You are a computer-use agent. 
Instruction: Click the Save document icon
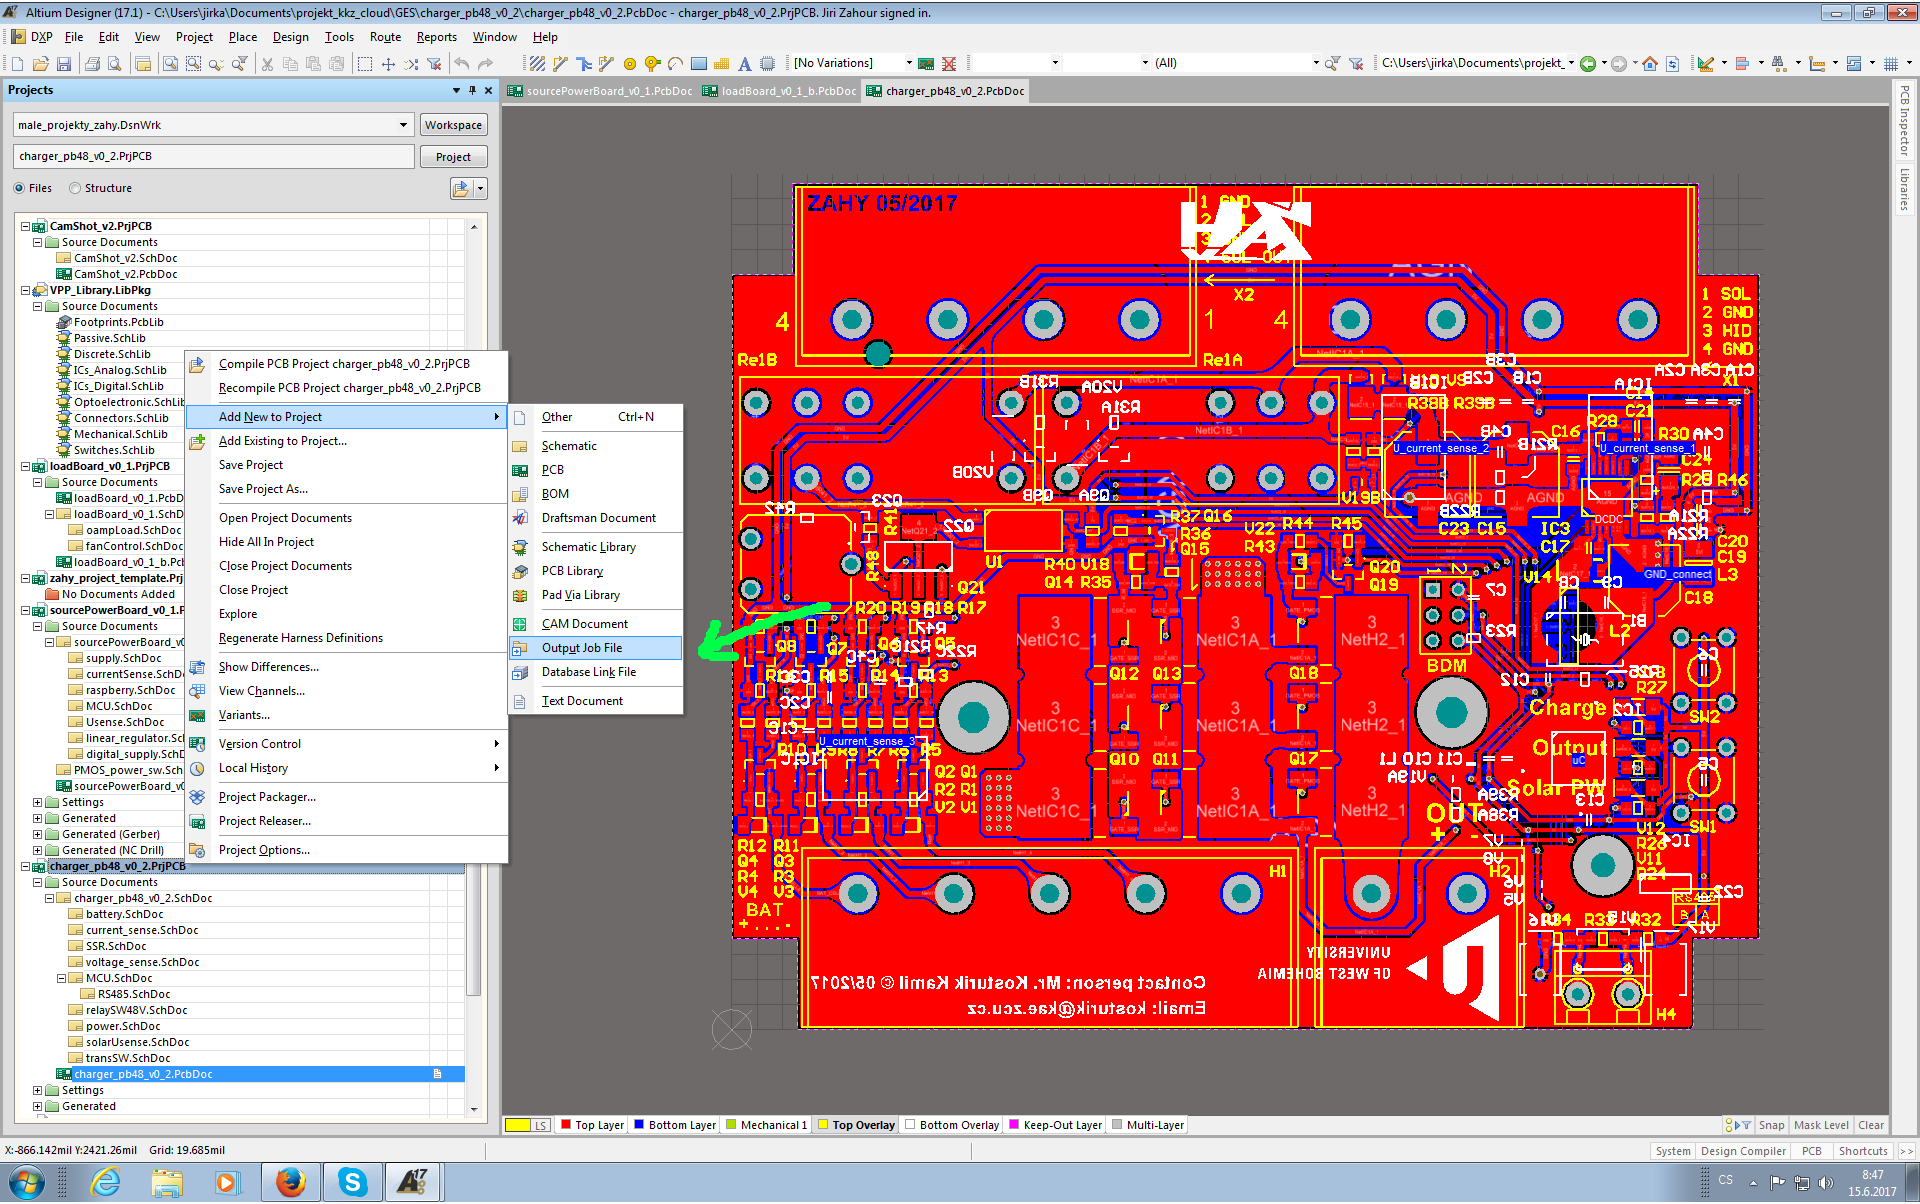click(x=63, y=64)
